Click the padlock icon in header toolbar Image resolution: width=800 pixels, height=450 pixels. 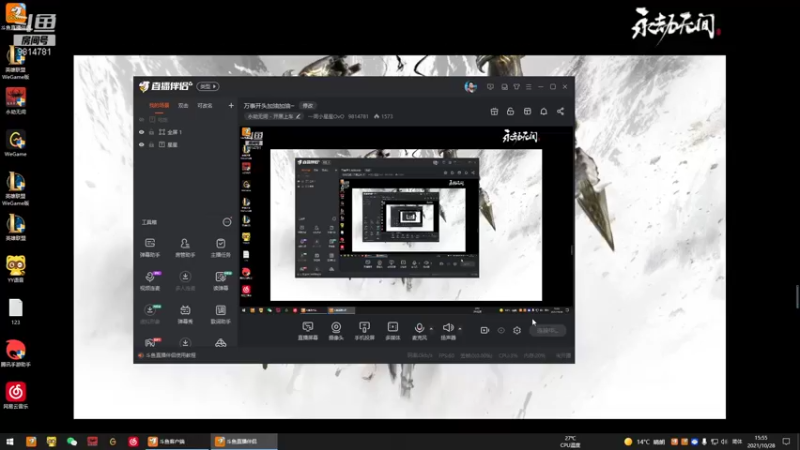(x=510, y=111)
